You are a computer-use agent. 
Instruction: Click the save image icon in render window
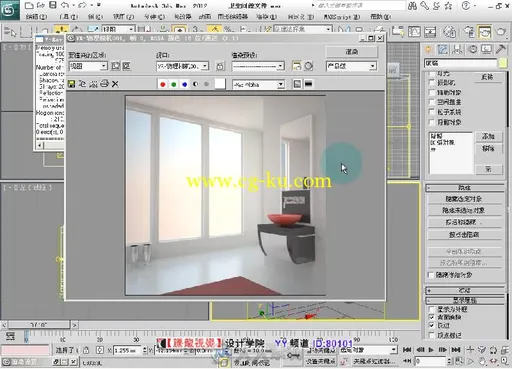click(71, 84)
